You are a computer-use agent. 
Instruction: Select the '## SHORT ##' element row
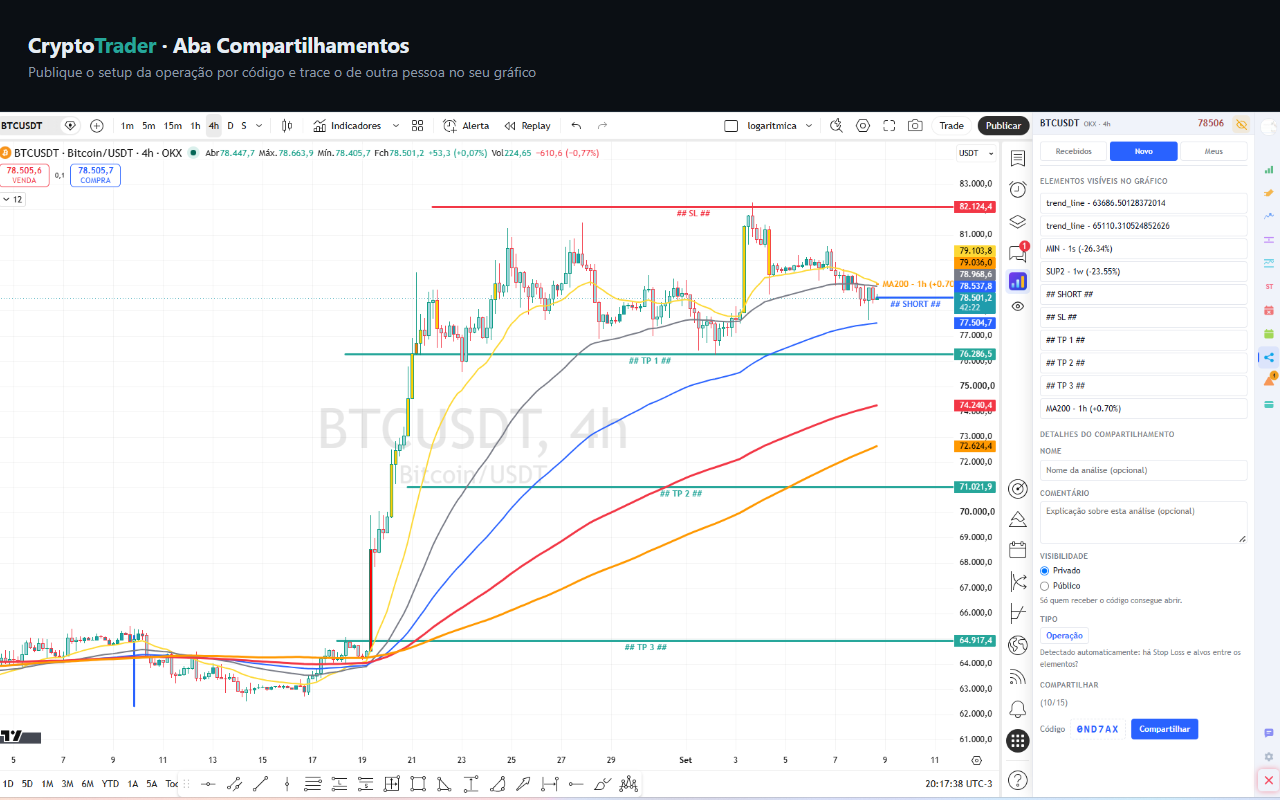[1144, 294]
